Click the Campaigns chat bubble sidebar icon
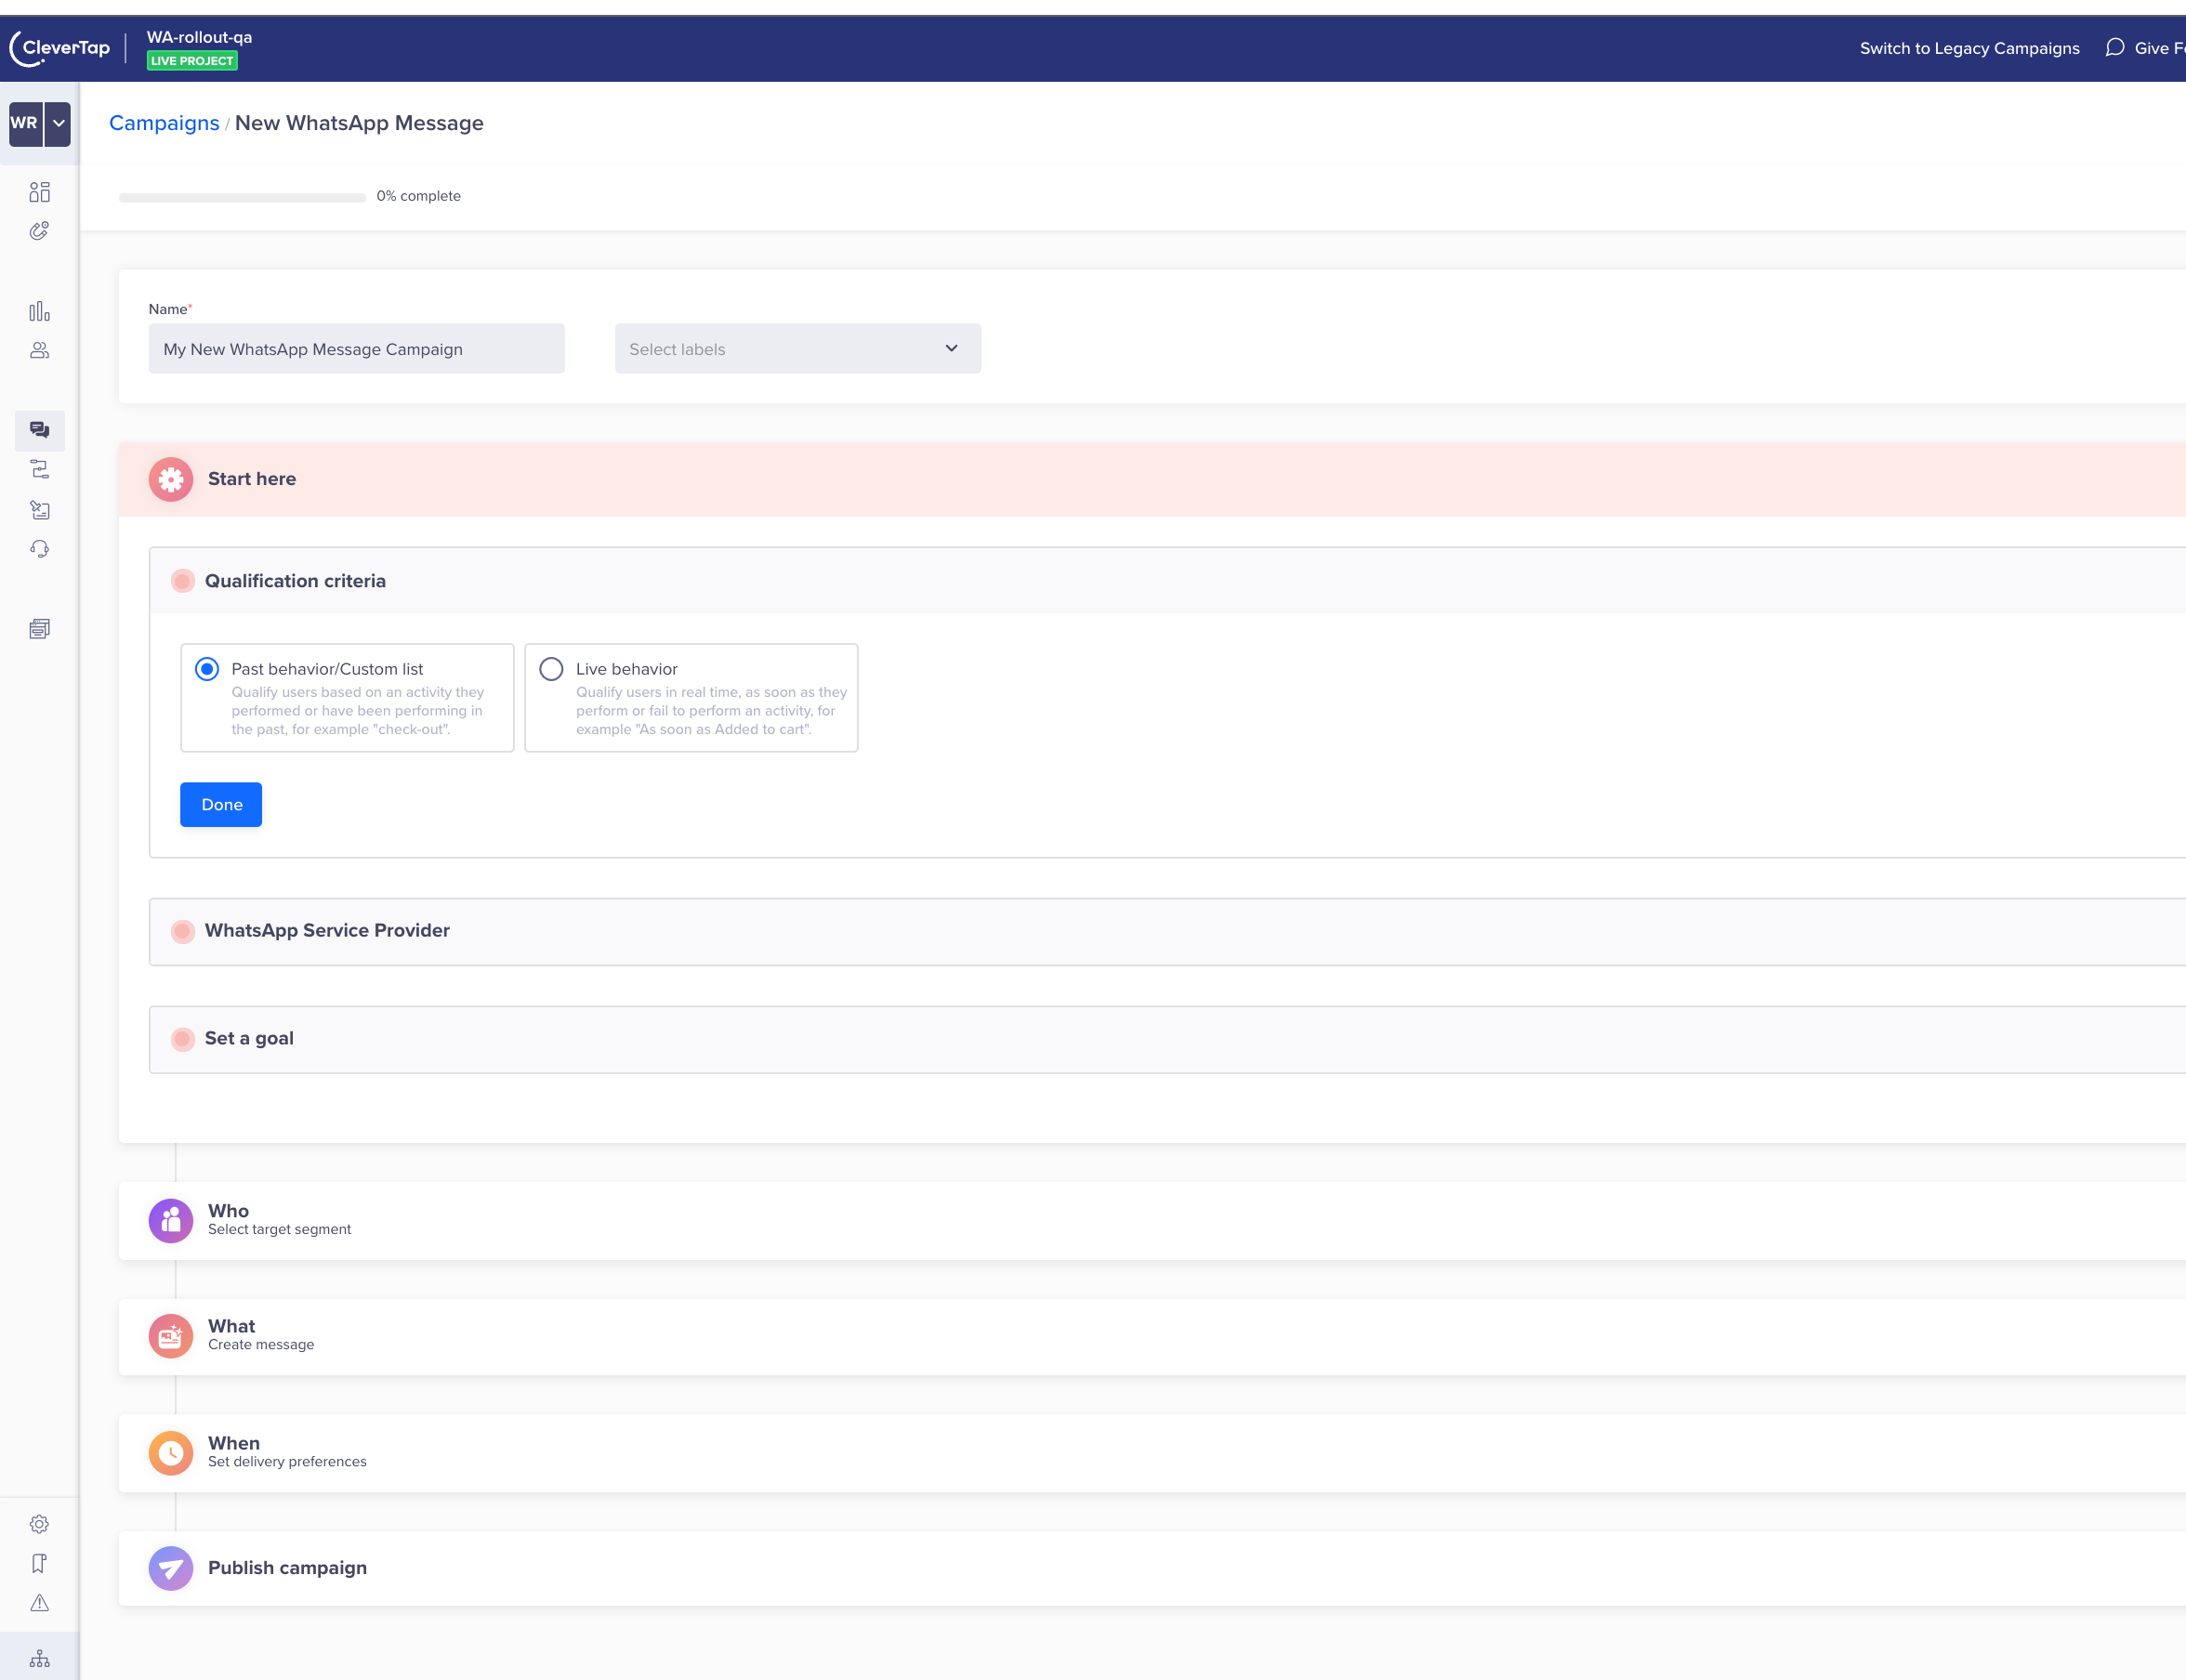2186x1680 pixels. pyautogui.click(x=39, y=430)
